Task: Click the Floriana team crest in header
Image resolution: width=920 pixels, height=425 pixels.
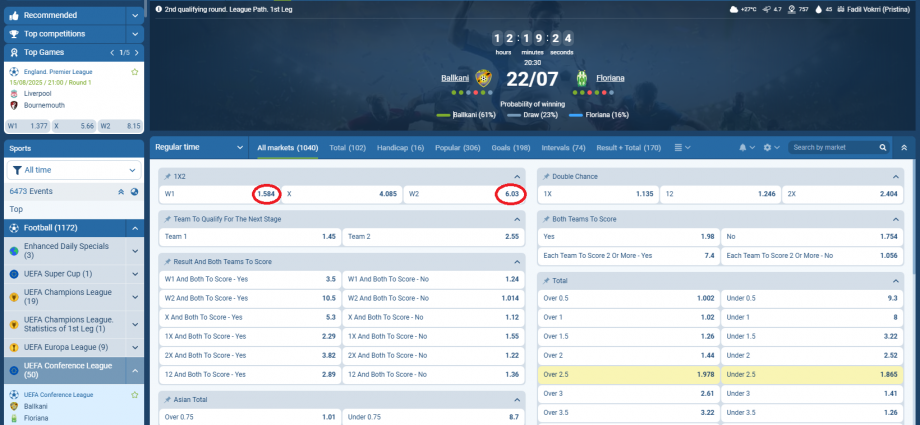Action: [x=581, y=78]
